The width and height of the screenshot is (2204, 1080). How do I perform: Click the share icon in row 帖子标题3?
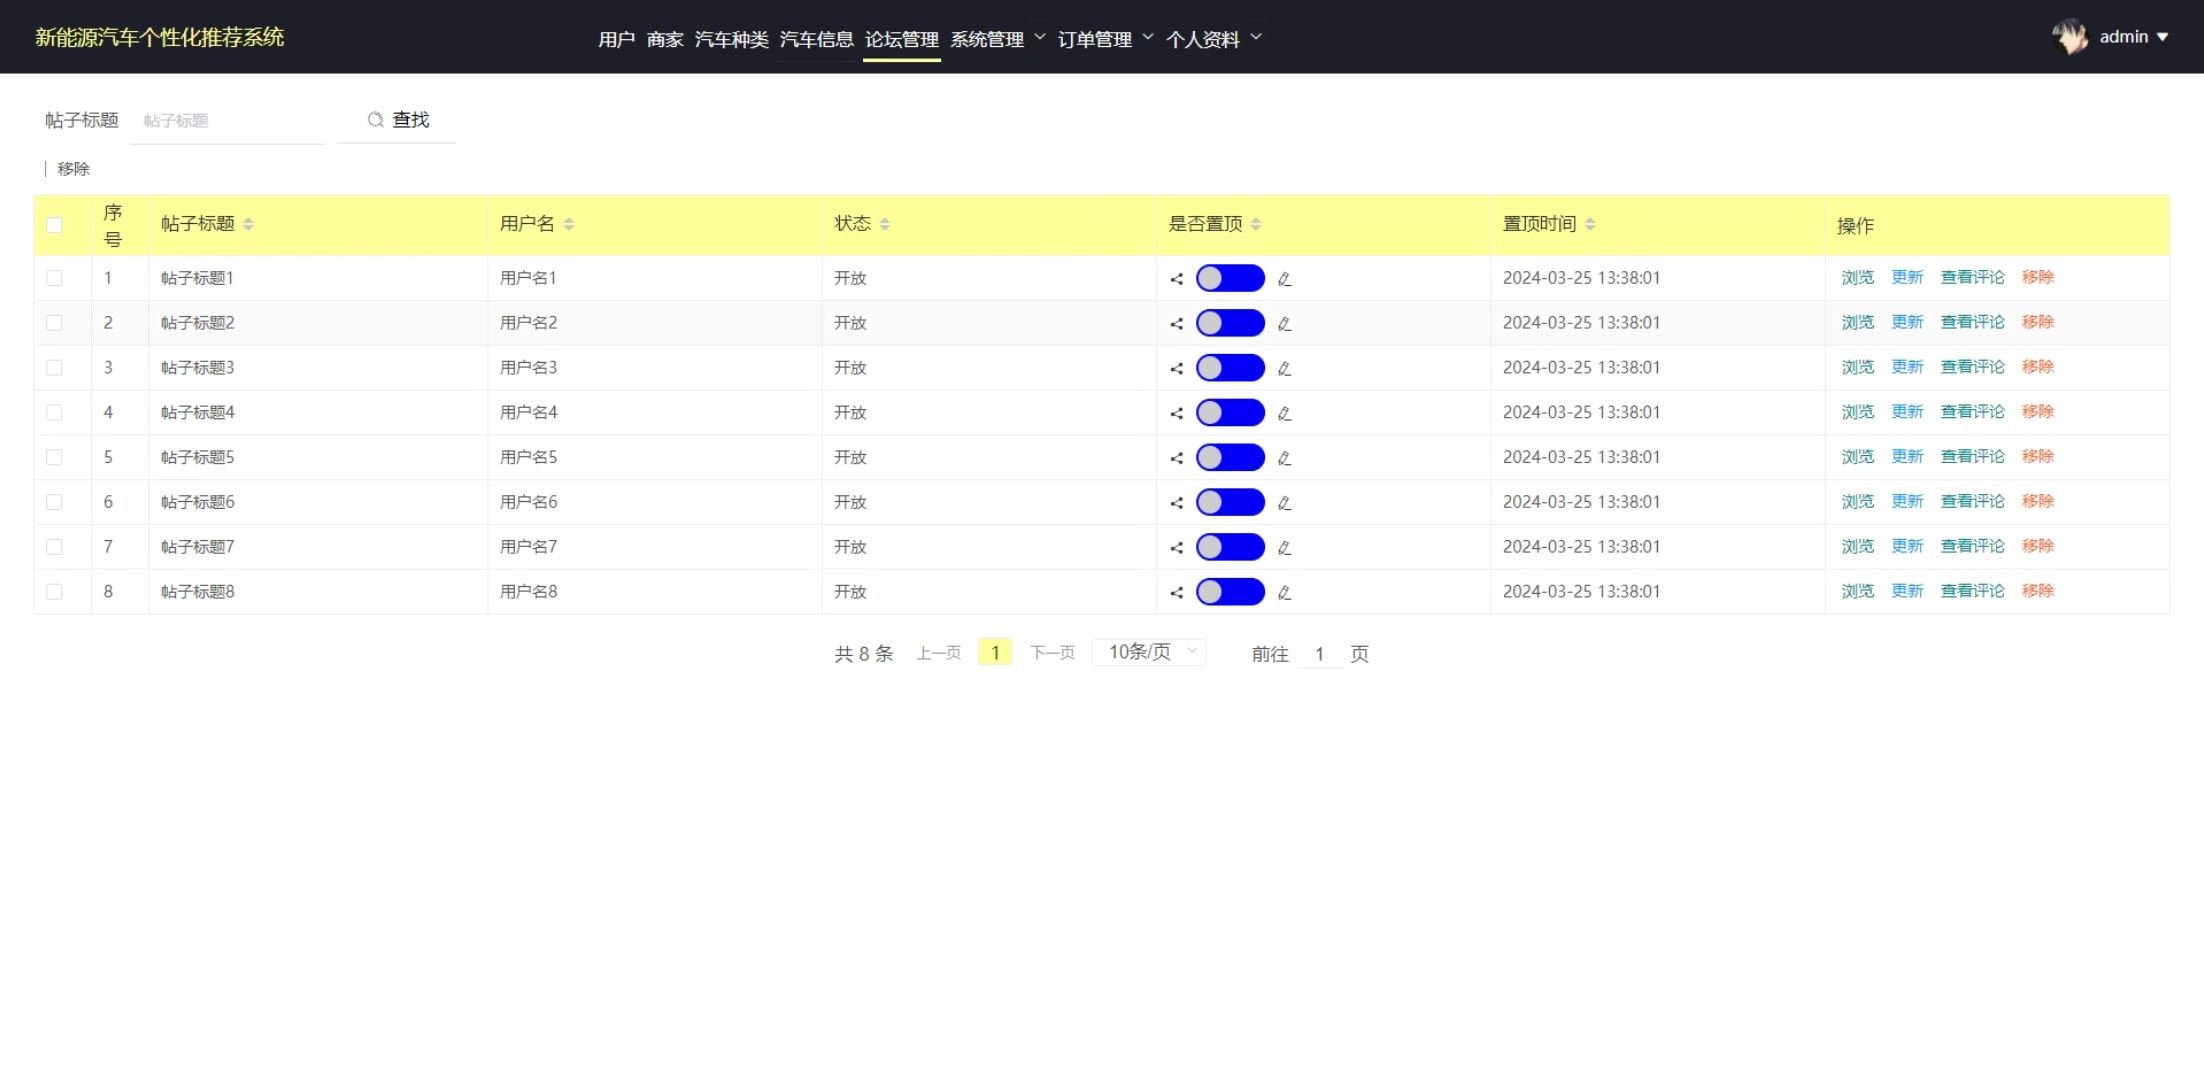(x=1177, y=369)
